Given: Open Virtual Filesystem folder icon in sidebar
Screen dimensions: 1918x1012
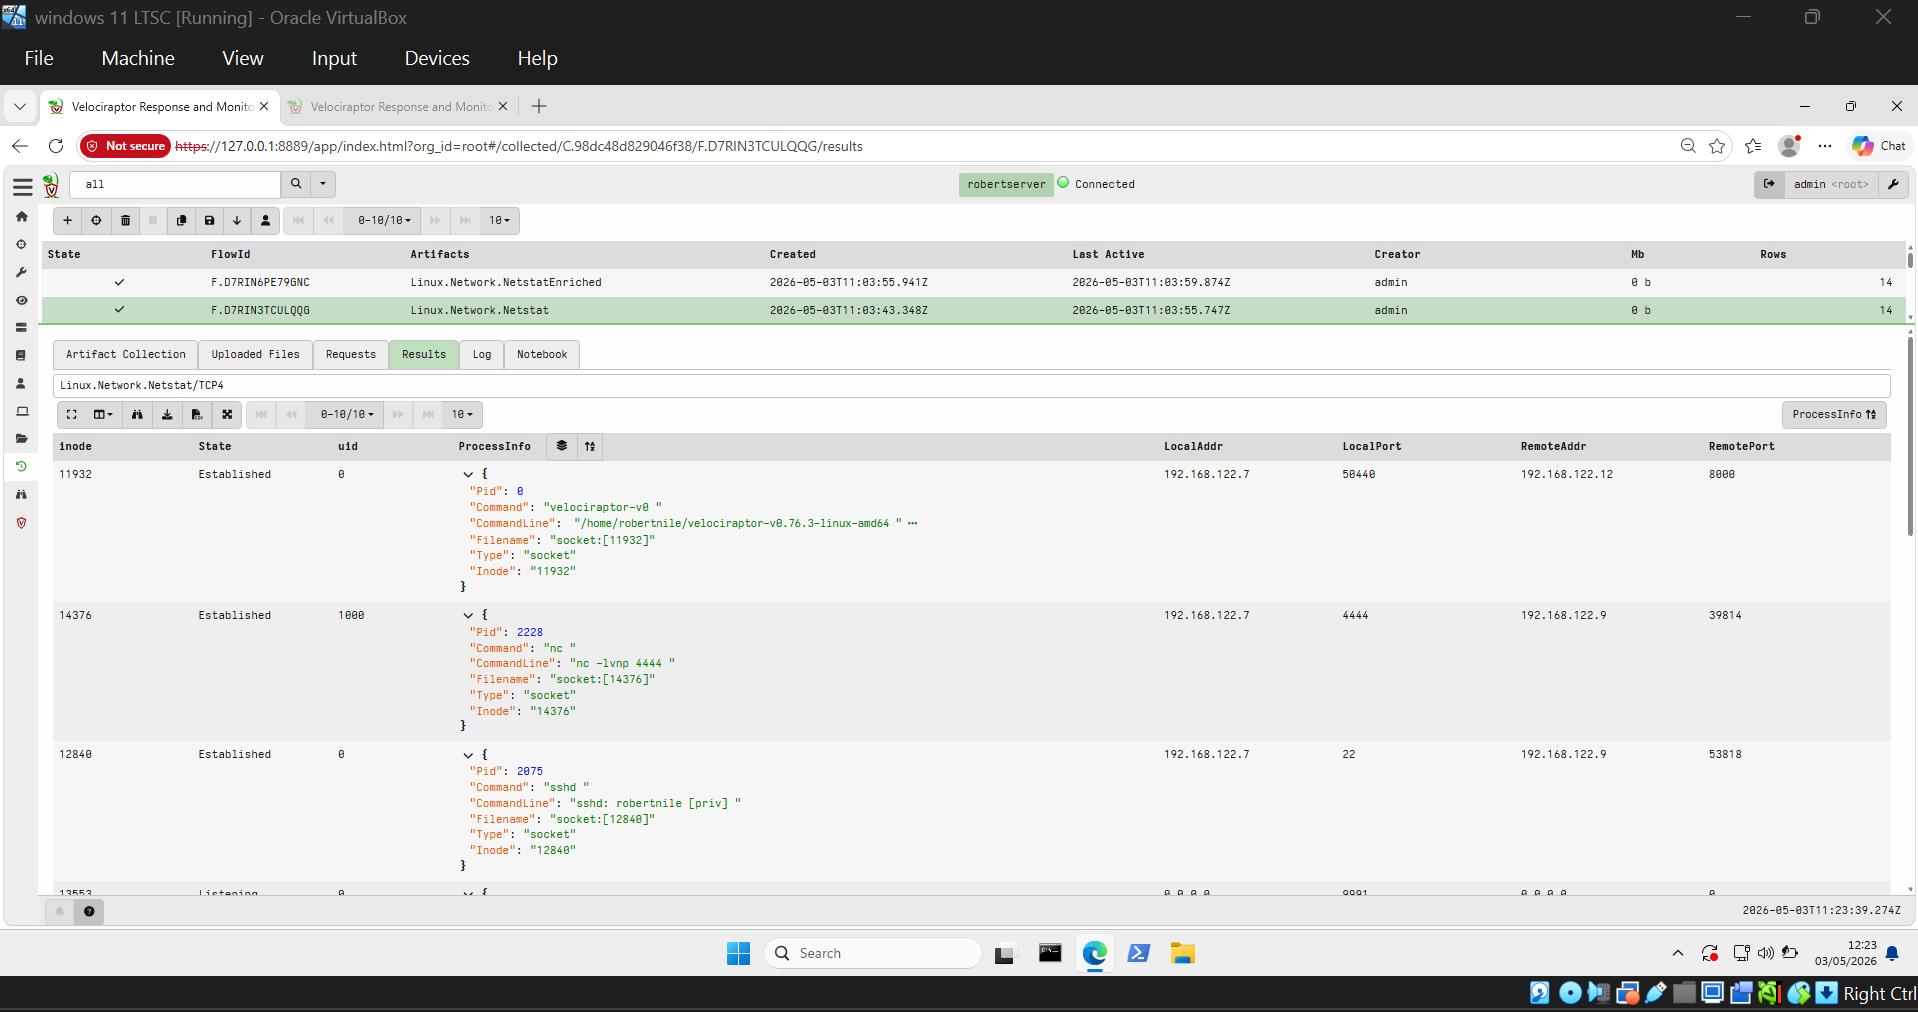Looking at the screenshot, I should pos(21,438).
